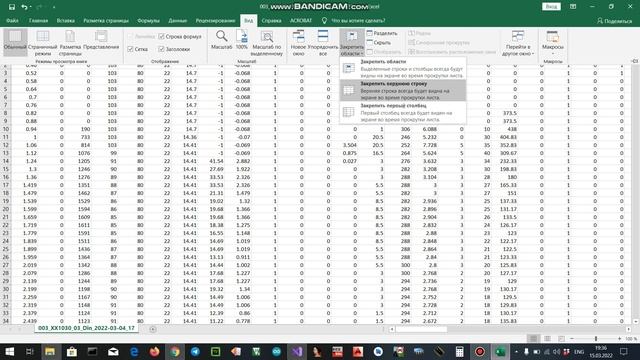The width and height of the screenshot is (640, 360).
Task: Open a Новое окно (New Window)
Action: [298, 42]
